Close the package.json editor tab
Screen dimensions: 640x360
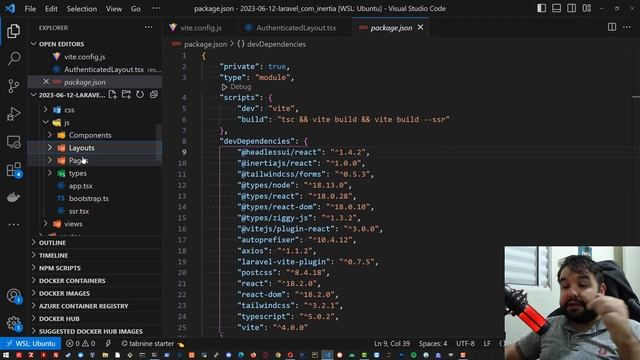420,27
